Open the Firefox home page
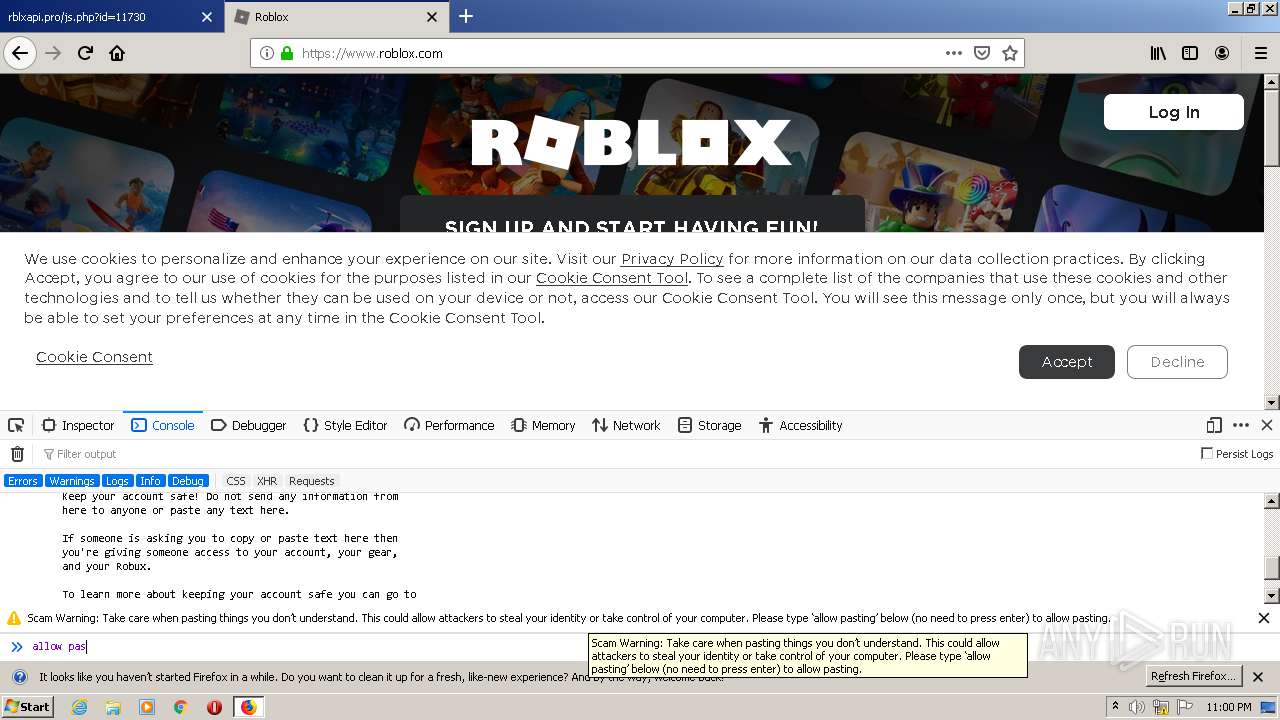This screenshot has width=1280, height=720. tap(117, 53)
